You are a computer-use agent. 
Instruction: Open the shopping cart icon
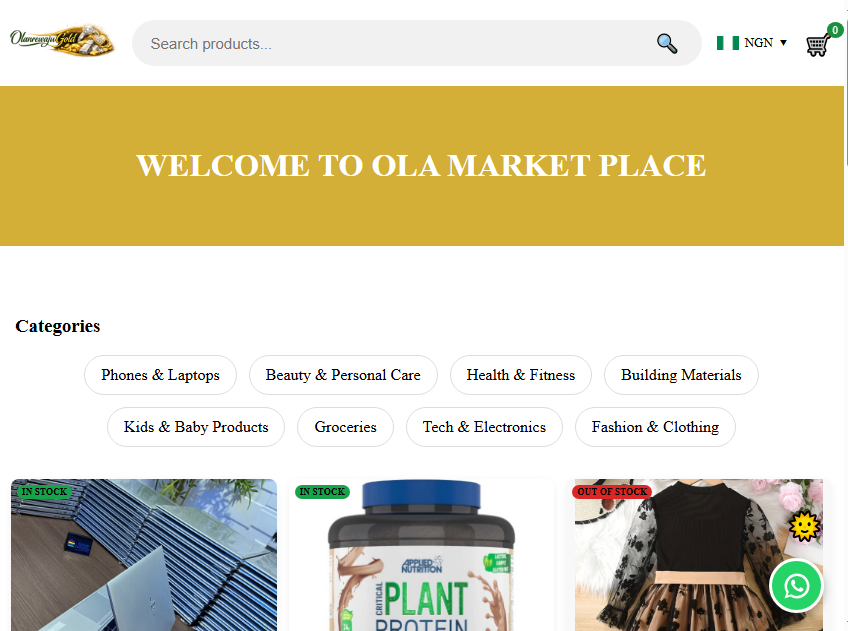817,45
